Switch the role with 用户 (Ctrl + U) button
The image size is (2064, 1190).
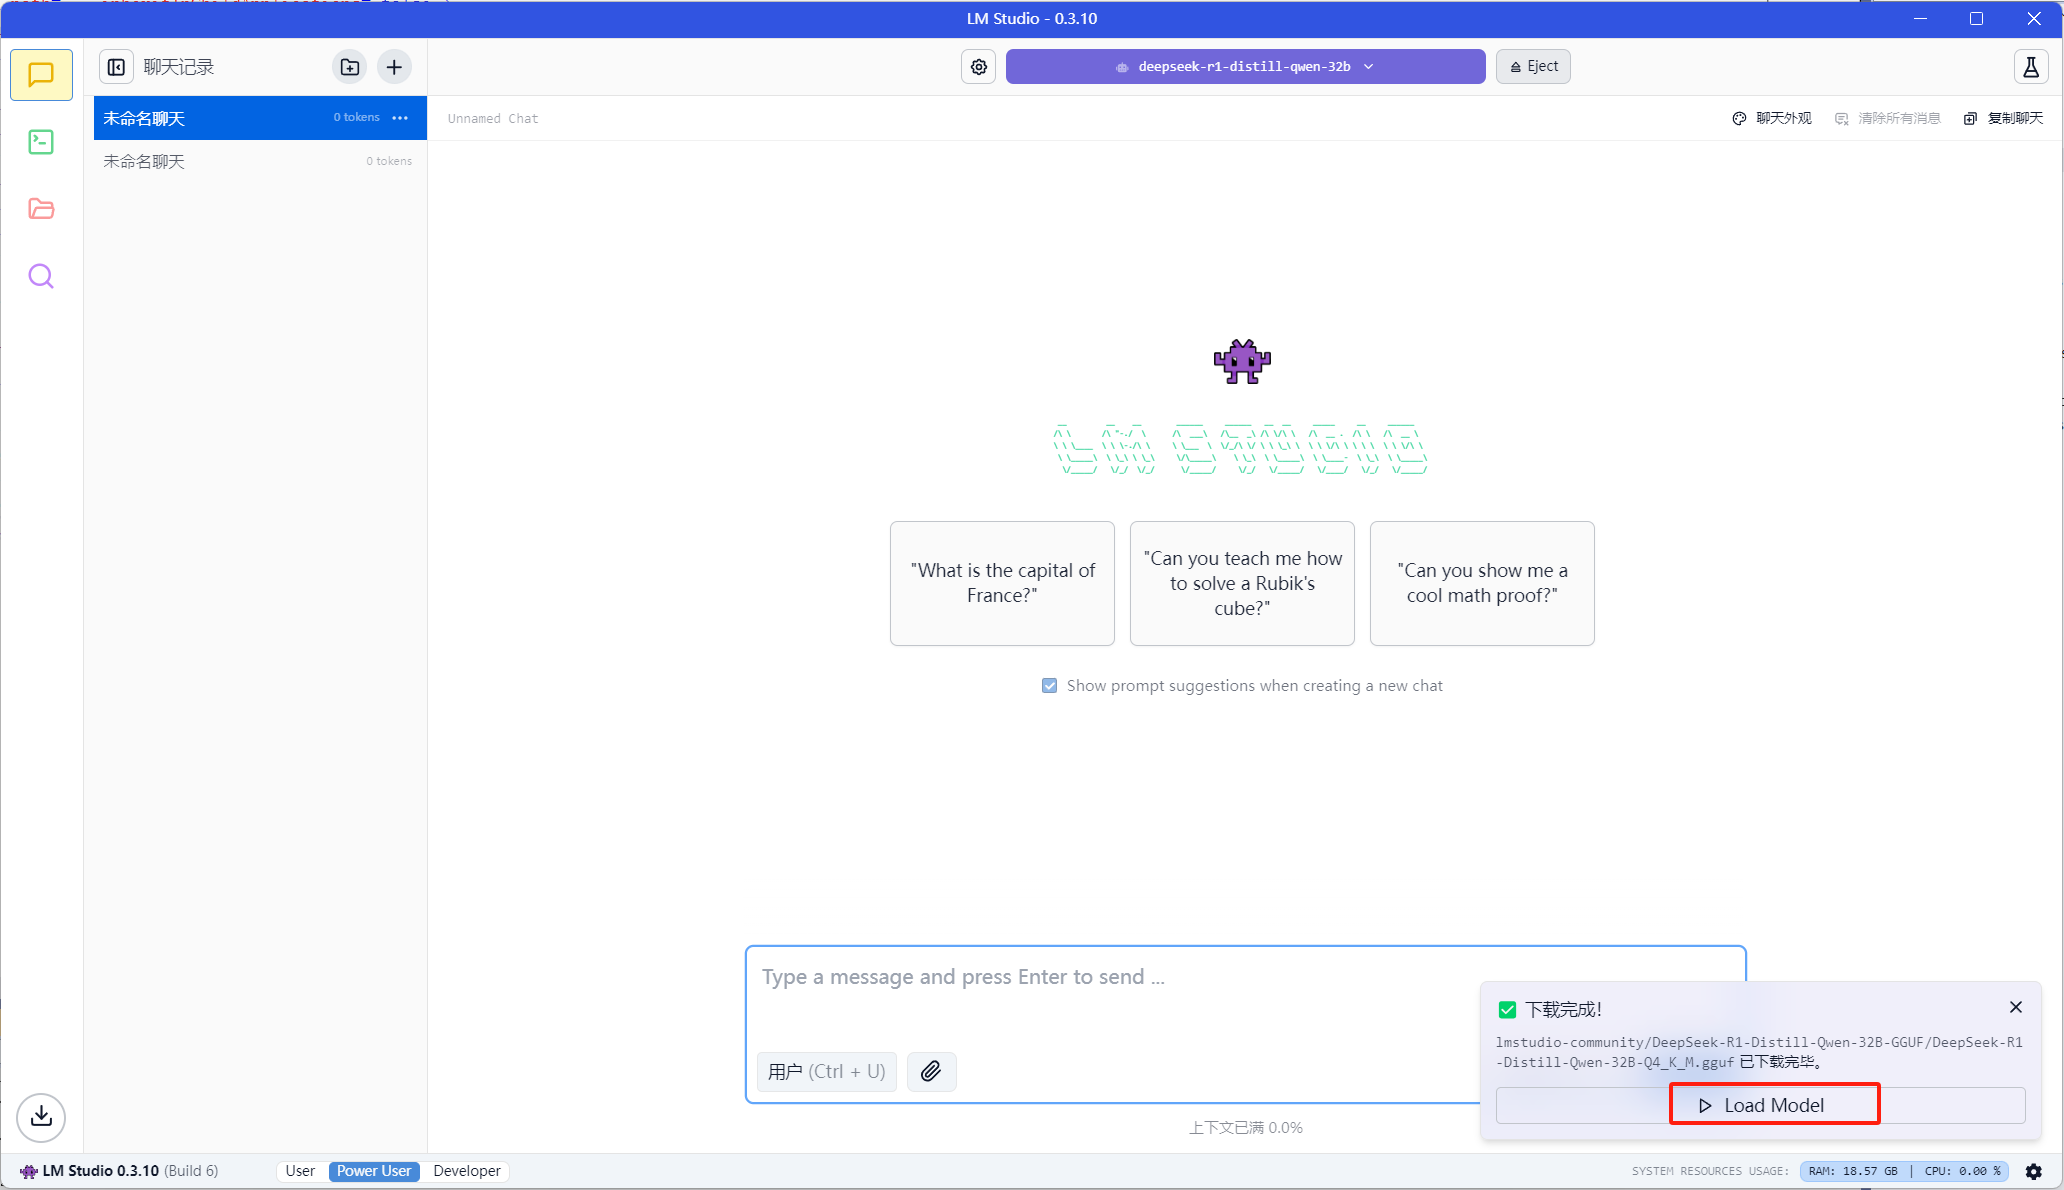coord(827,1071)
